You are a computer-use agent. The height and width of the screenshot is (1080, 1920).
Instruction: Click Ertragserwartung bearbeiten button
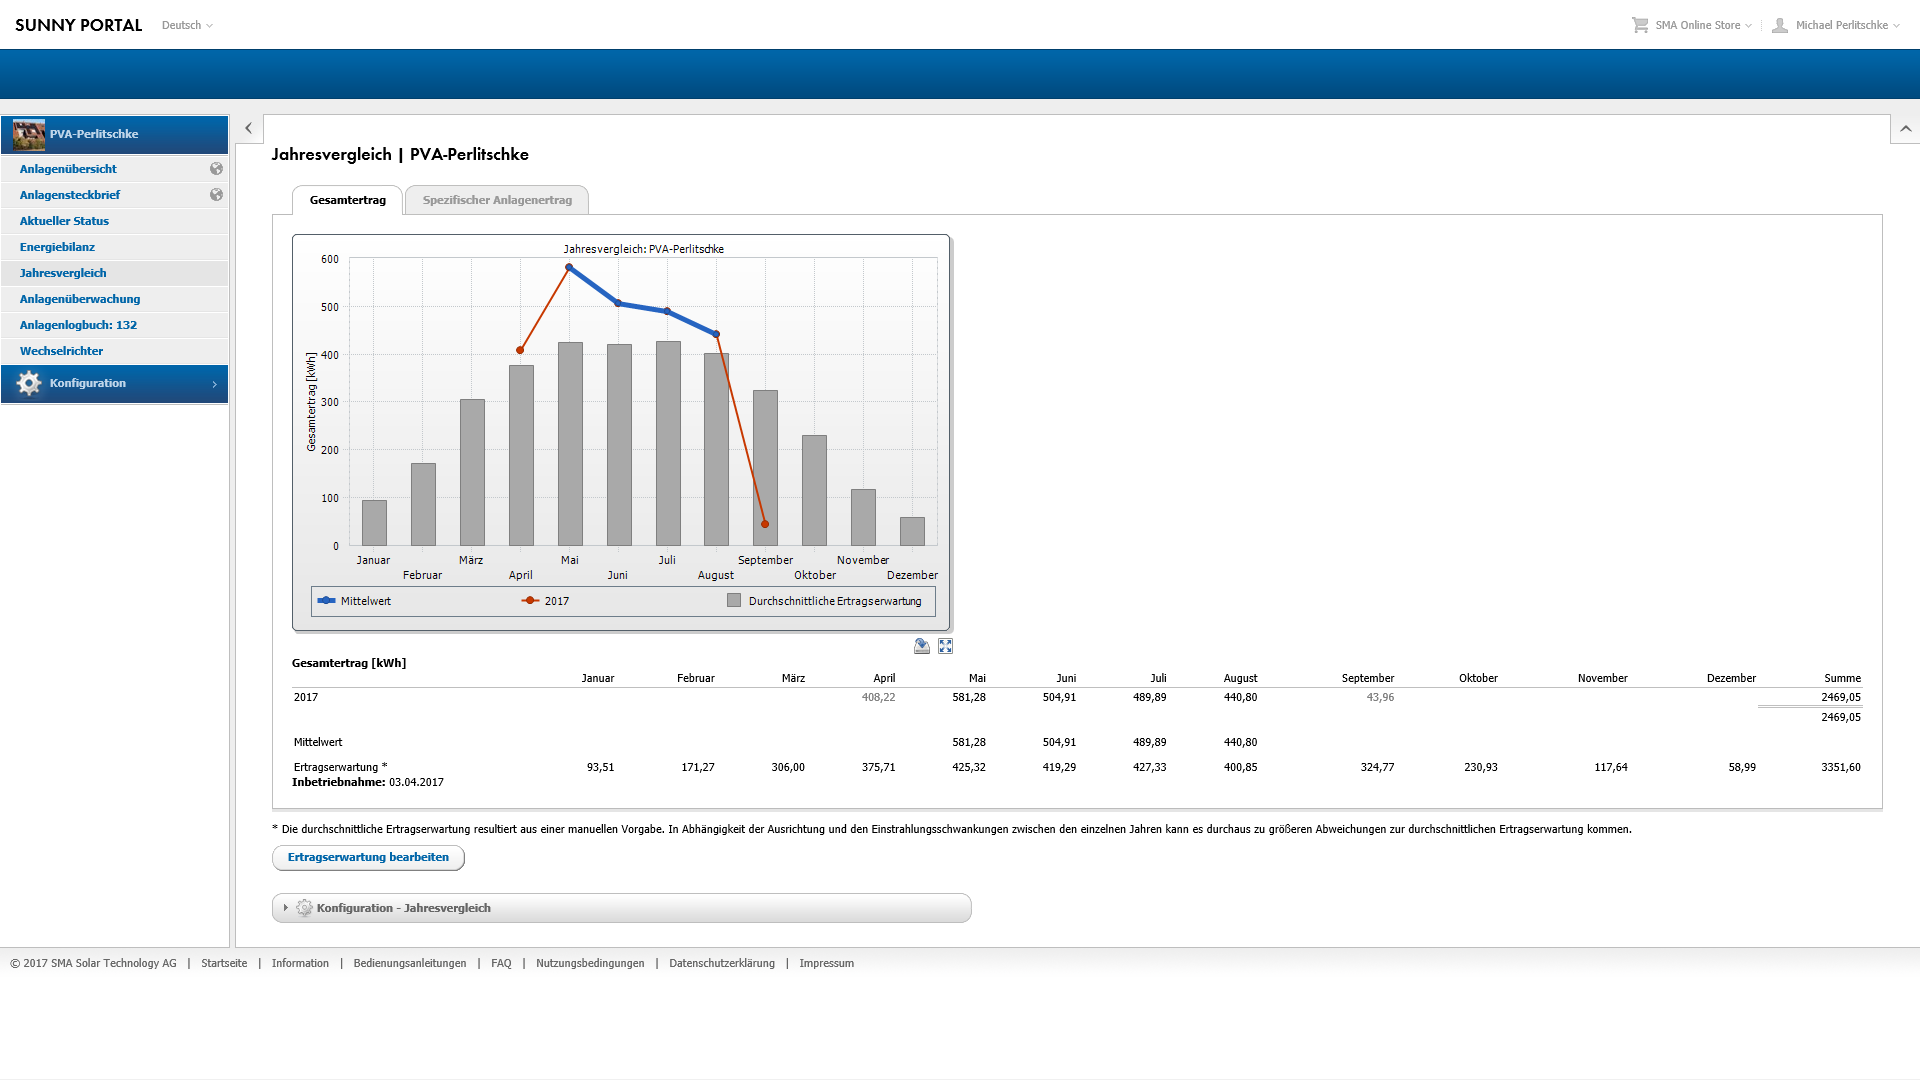click(x=368, y=857)
